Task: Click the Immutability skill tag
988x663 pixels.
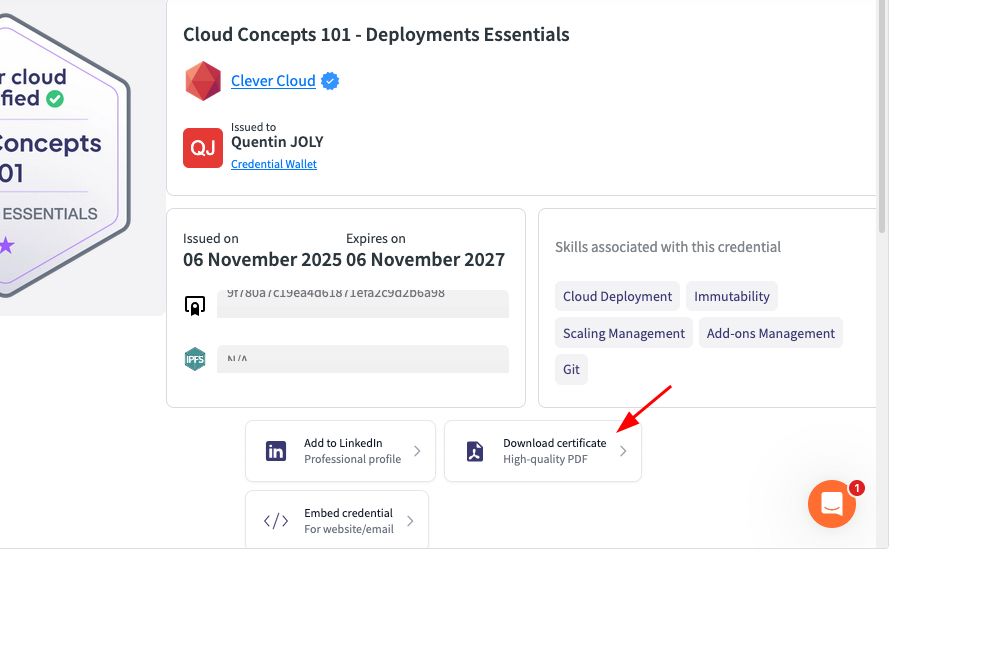Action: [x=732, y=296]
